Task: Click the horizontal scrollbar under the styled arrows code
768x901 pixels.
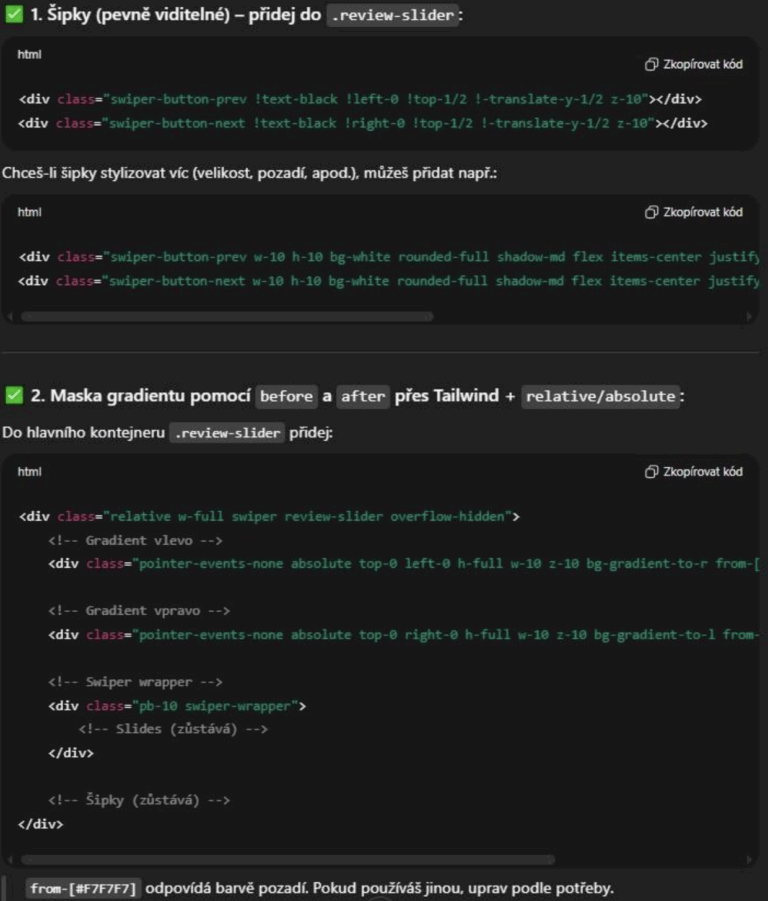Action: click(x=227, y=316)
